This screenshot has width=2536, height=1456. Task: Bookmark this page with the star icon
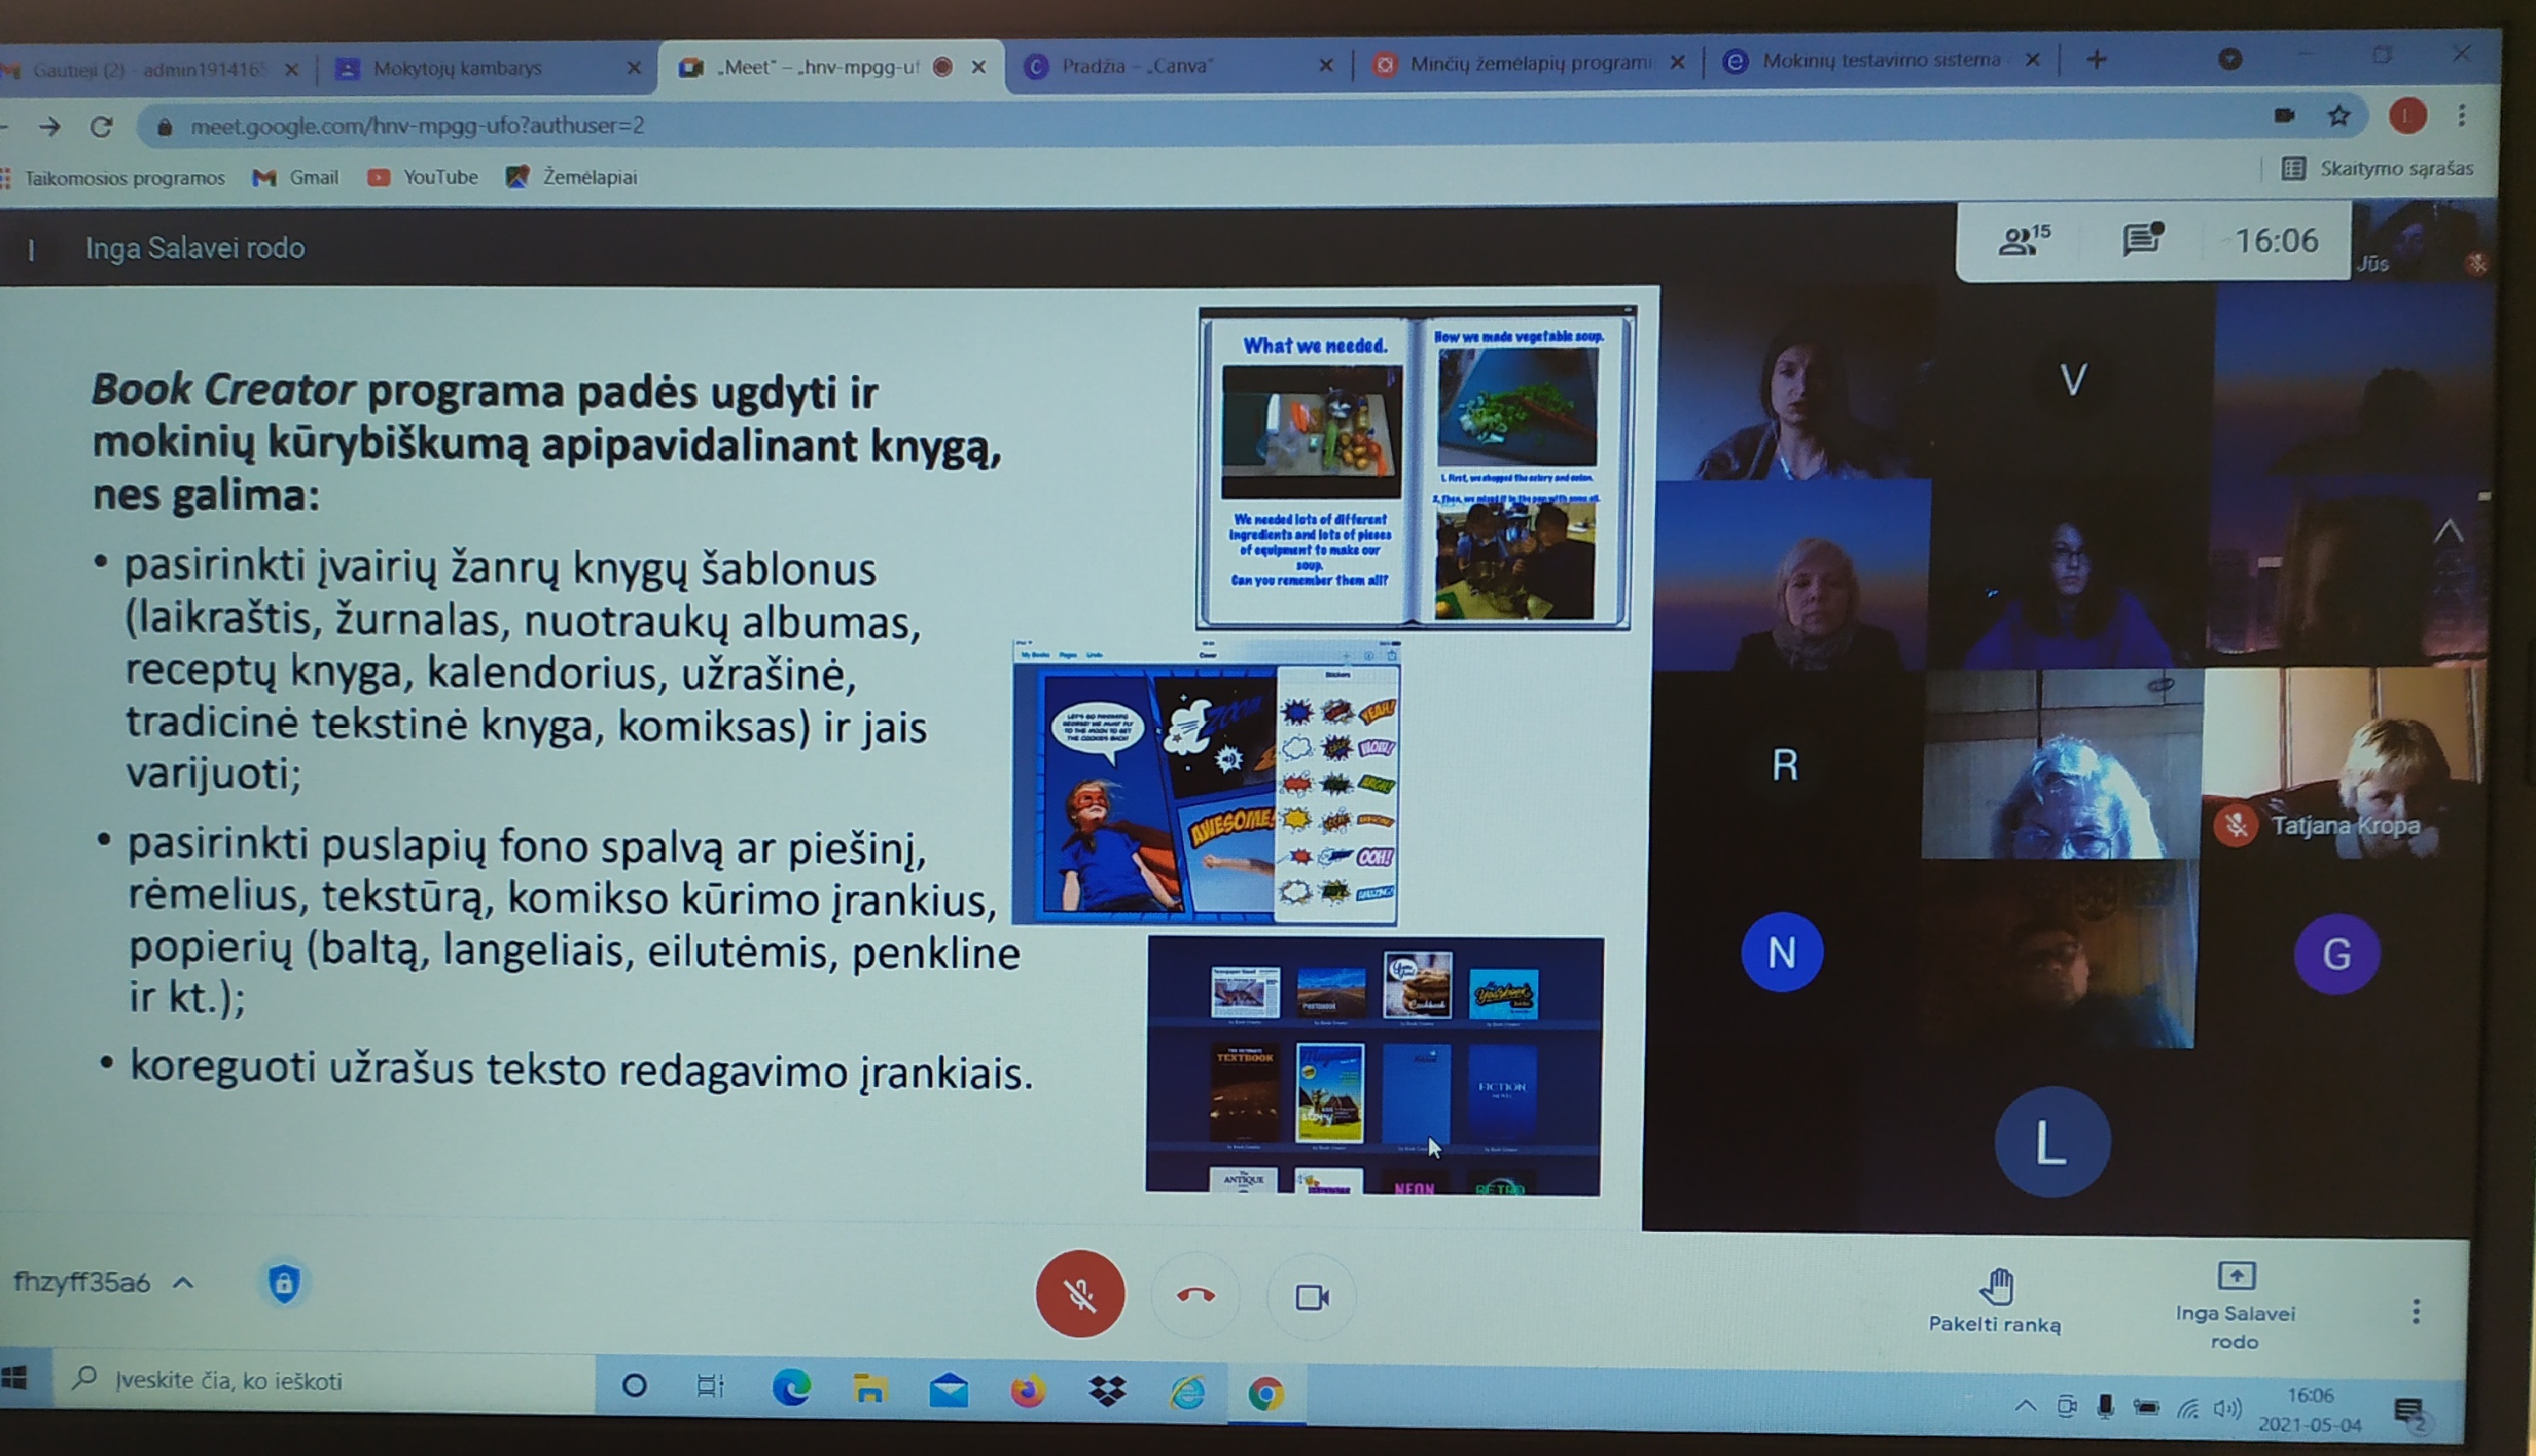(x=2339, y=115)
